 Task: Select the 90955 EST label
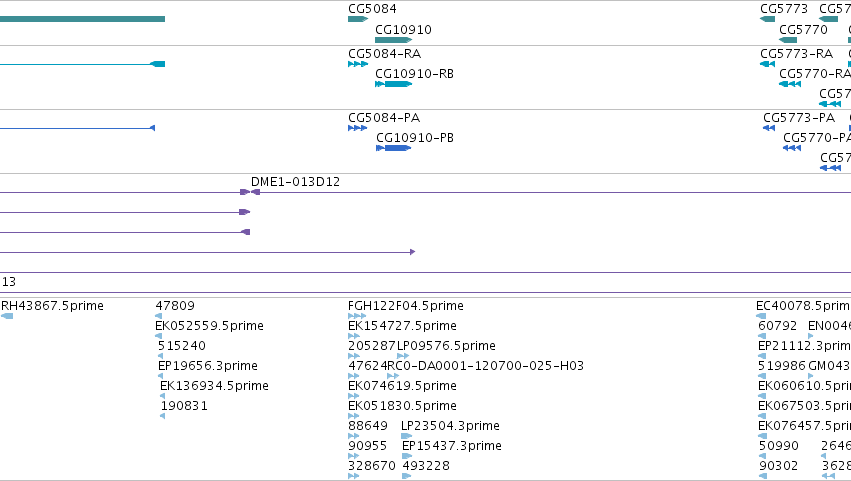pyautogui.click(x=367, y=446)
